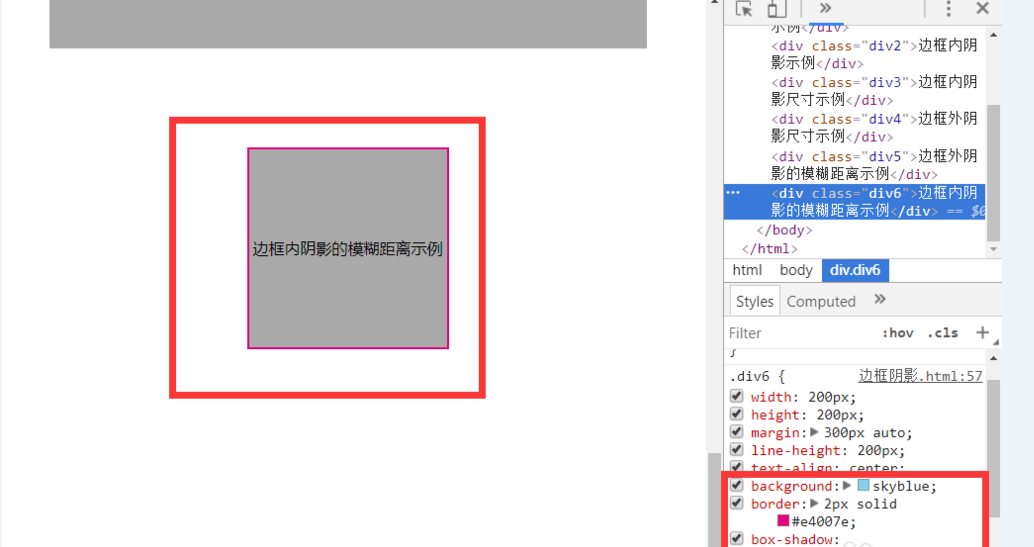The image size is (1034, 547).
Task: Toggle the :hov element state button
Action: click(x=897, y=333)
